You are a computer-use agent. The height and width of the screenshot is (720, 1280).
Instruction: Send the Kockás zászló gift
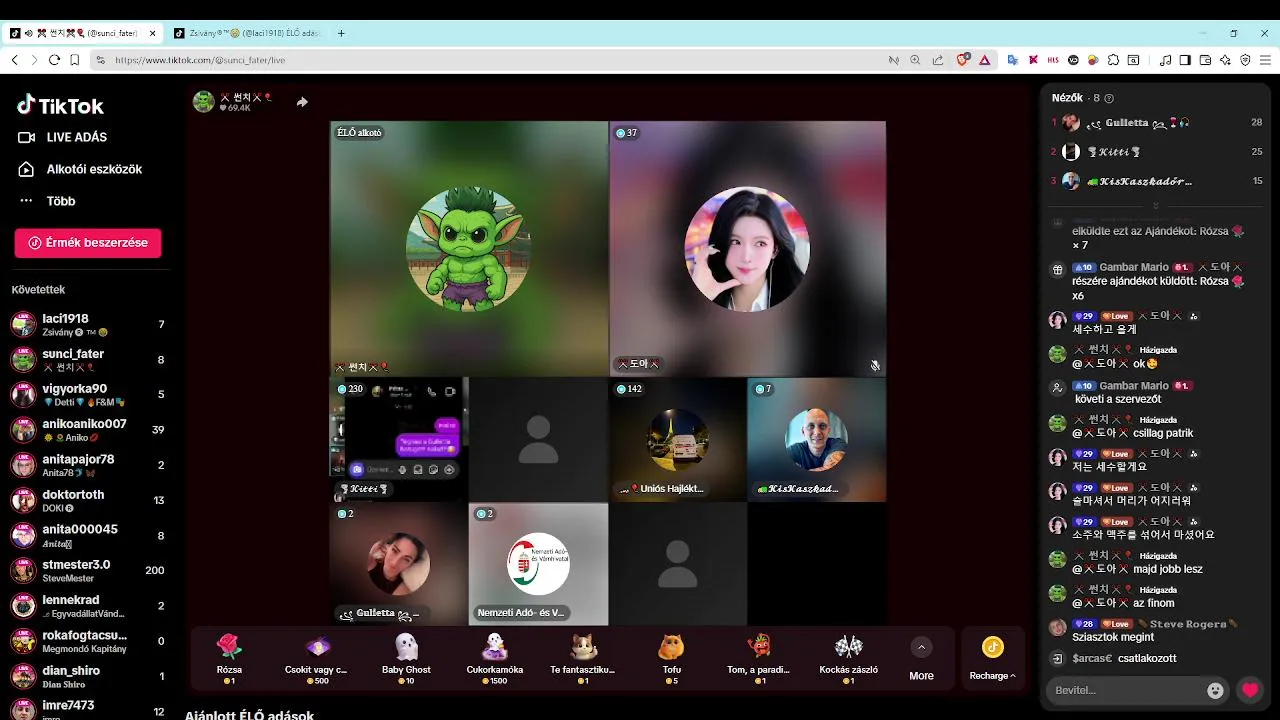[848, 658]
